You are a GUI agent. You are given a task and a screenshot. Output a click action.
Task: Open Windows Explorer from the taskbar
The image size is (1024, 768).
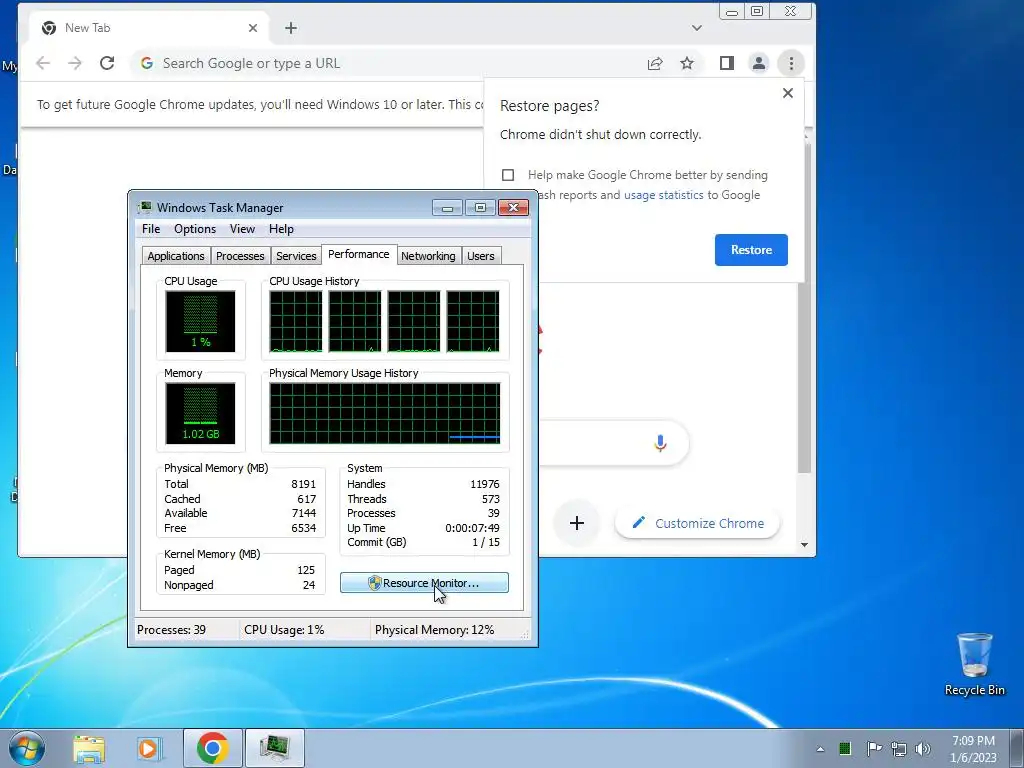tap(89, 749)
